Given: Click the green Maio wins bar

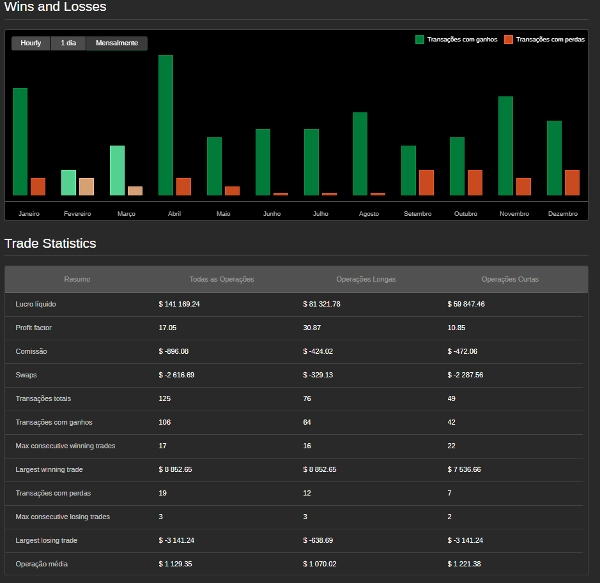Looking at the screenshot, I should tap(214, 166).
